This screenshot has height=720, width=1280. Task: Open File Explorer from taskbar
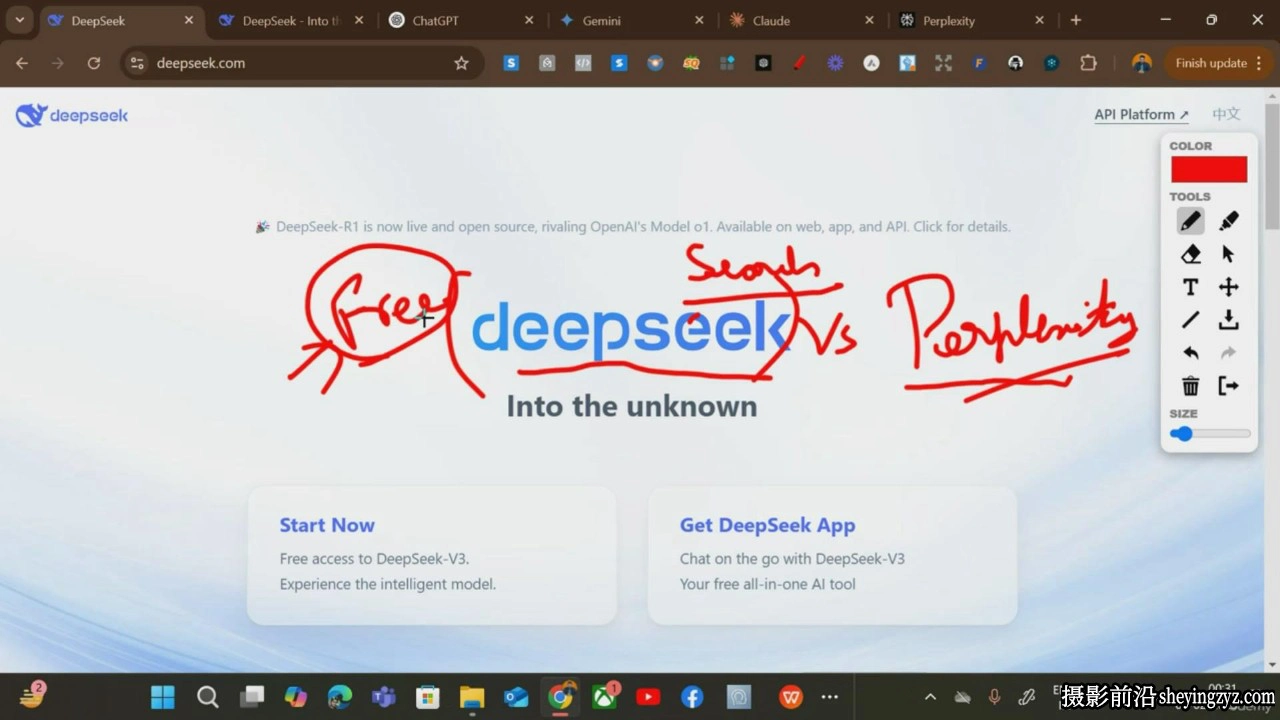(x=472, y=697)
